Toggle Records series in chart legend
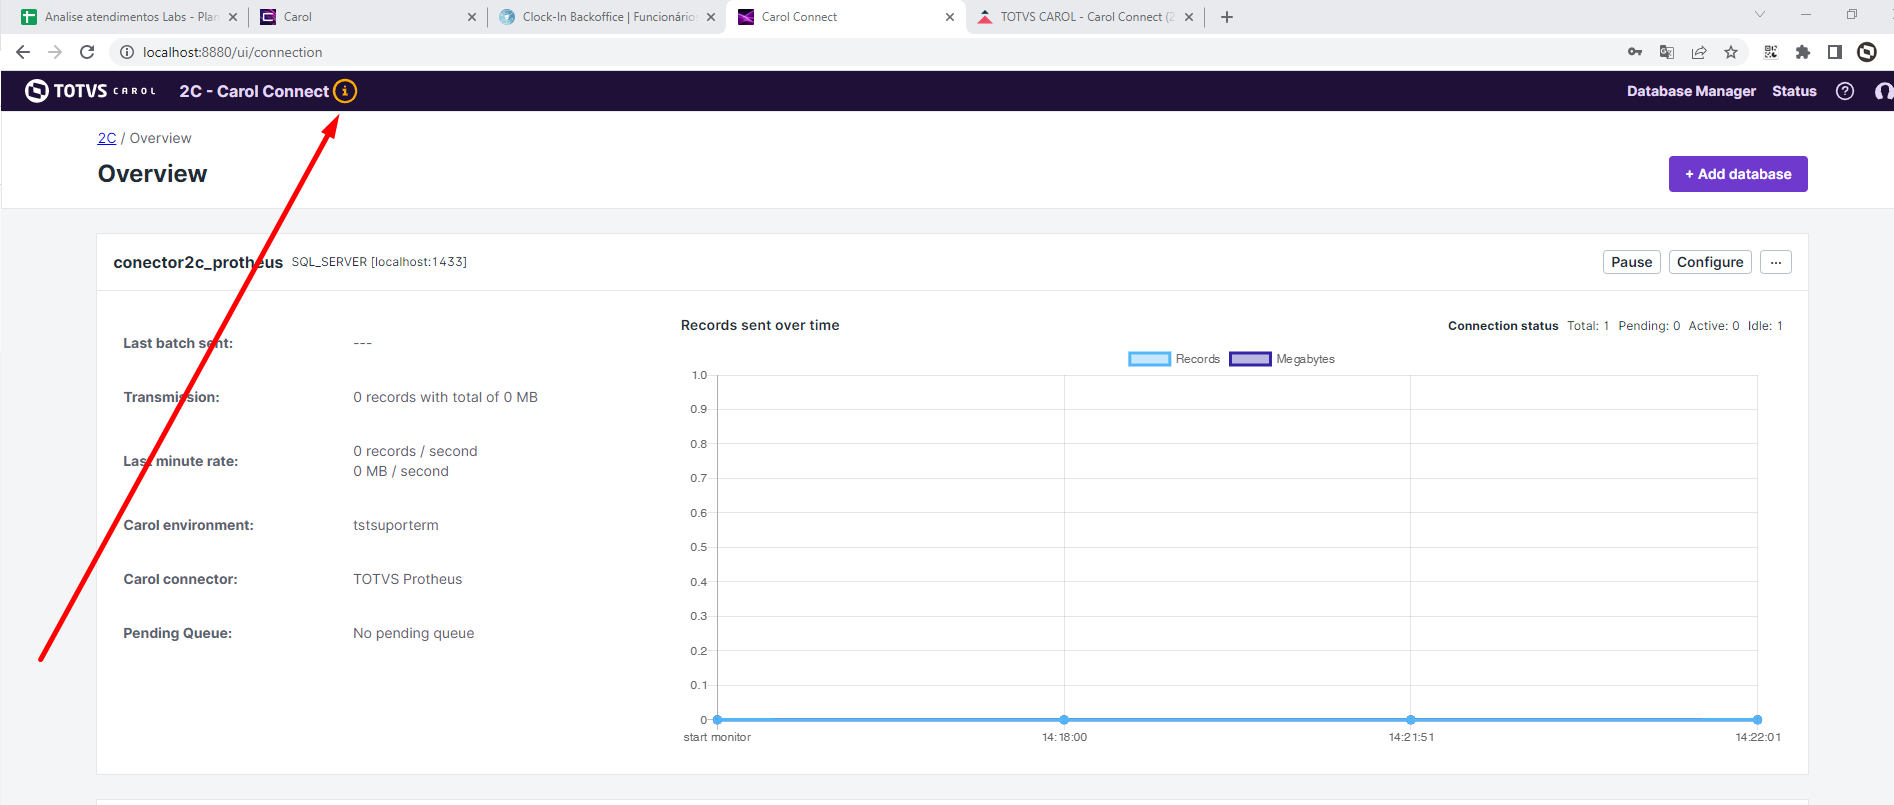The width and height of the screenshot is (1894, 805). click(1174, 359)
